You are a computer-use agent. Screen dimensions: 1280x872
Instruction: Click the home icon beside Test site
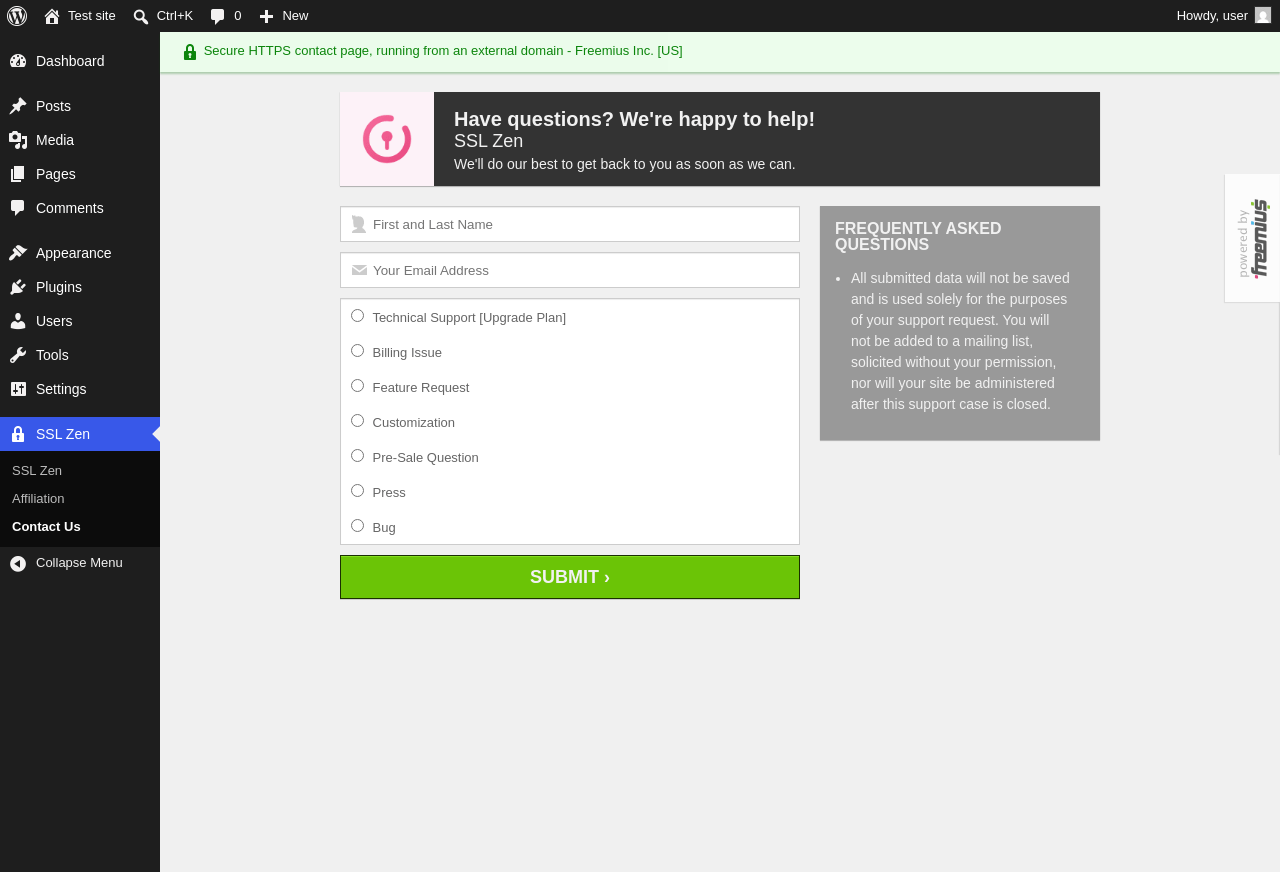point(52,16)
